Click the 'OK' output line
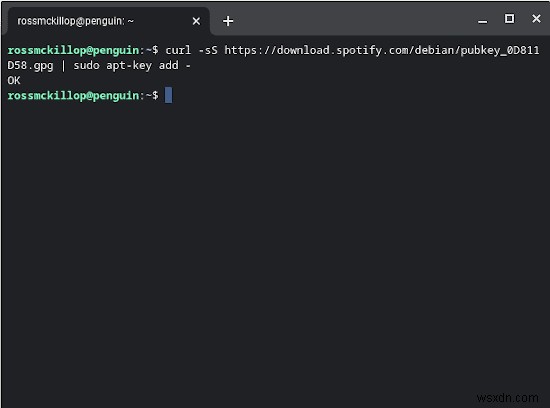 (14, 81)
